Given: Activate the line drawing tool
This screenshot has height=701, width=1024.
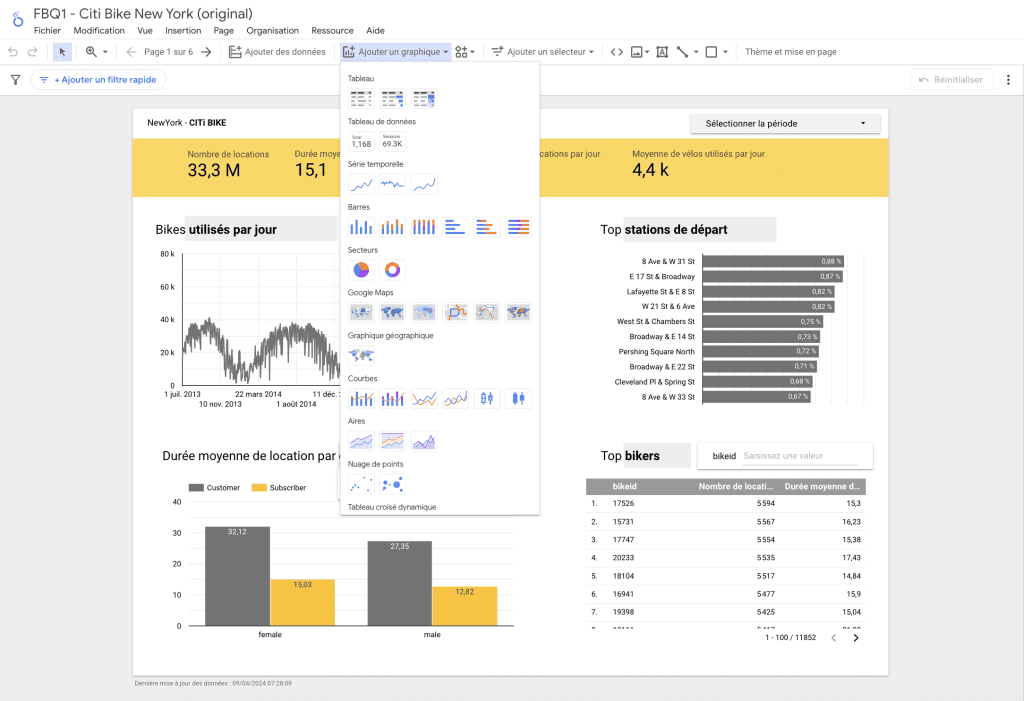Looking at the screenshot, I should coord(682,51).
